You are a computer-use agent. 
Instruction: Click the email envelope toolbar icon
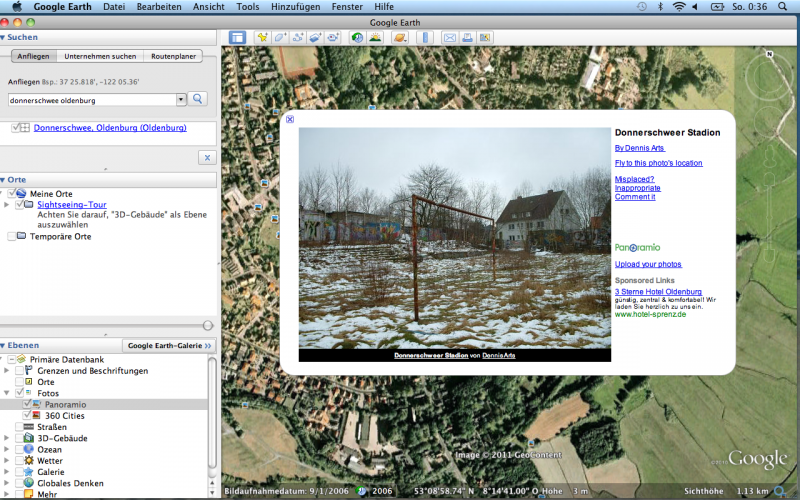click(x=450, y=38)
